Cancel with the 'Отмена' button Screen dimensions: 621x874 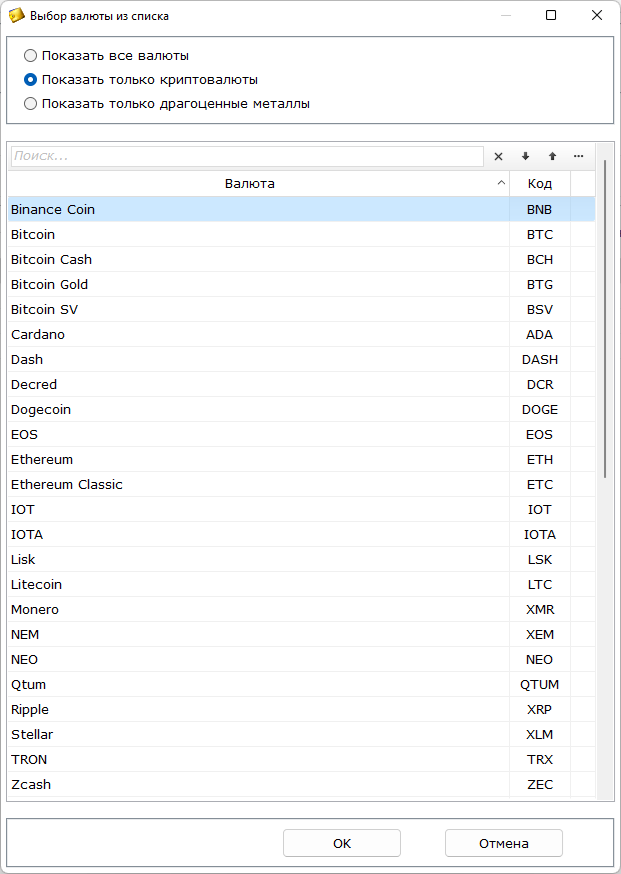[x=503, y=843]
